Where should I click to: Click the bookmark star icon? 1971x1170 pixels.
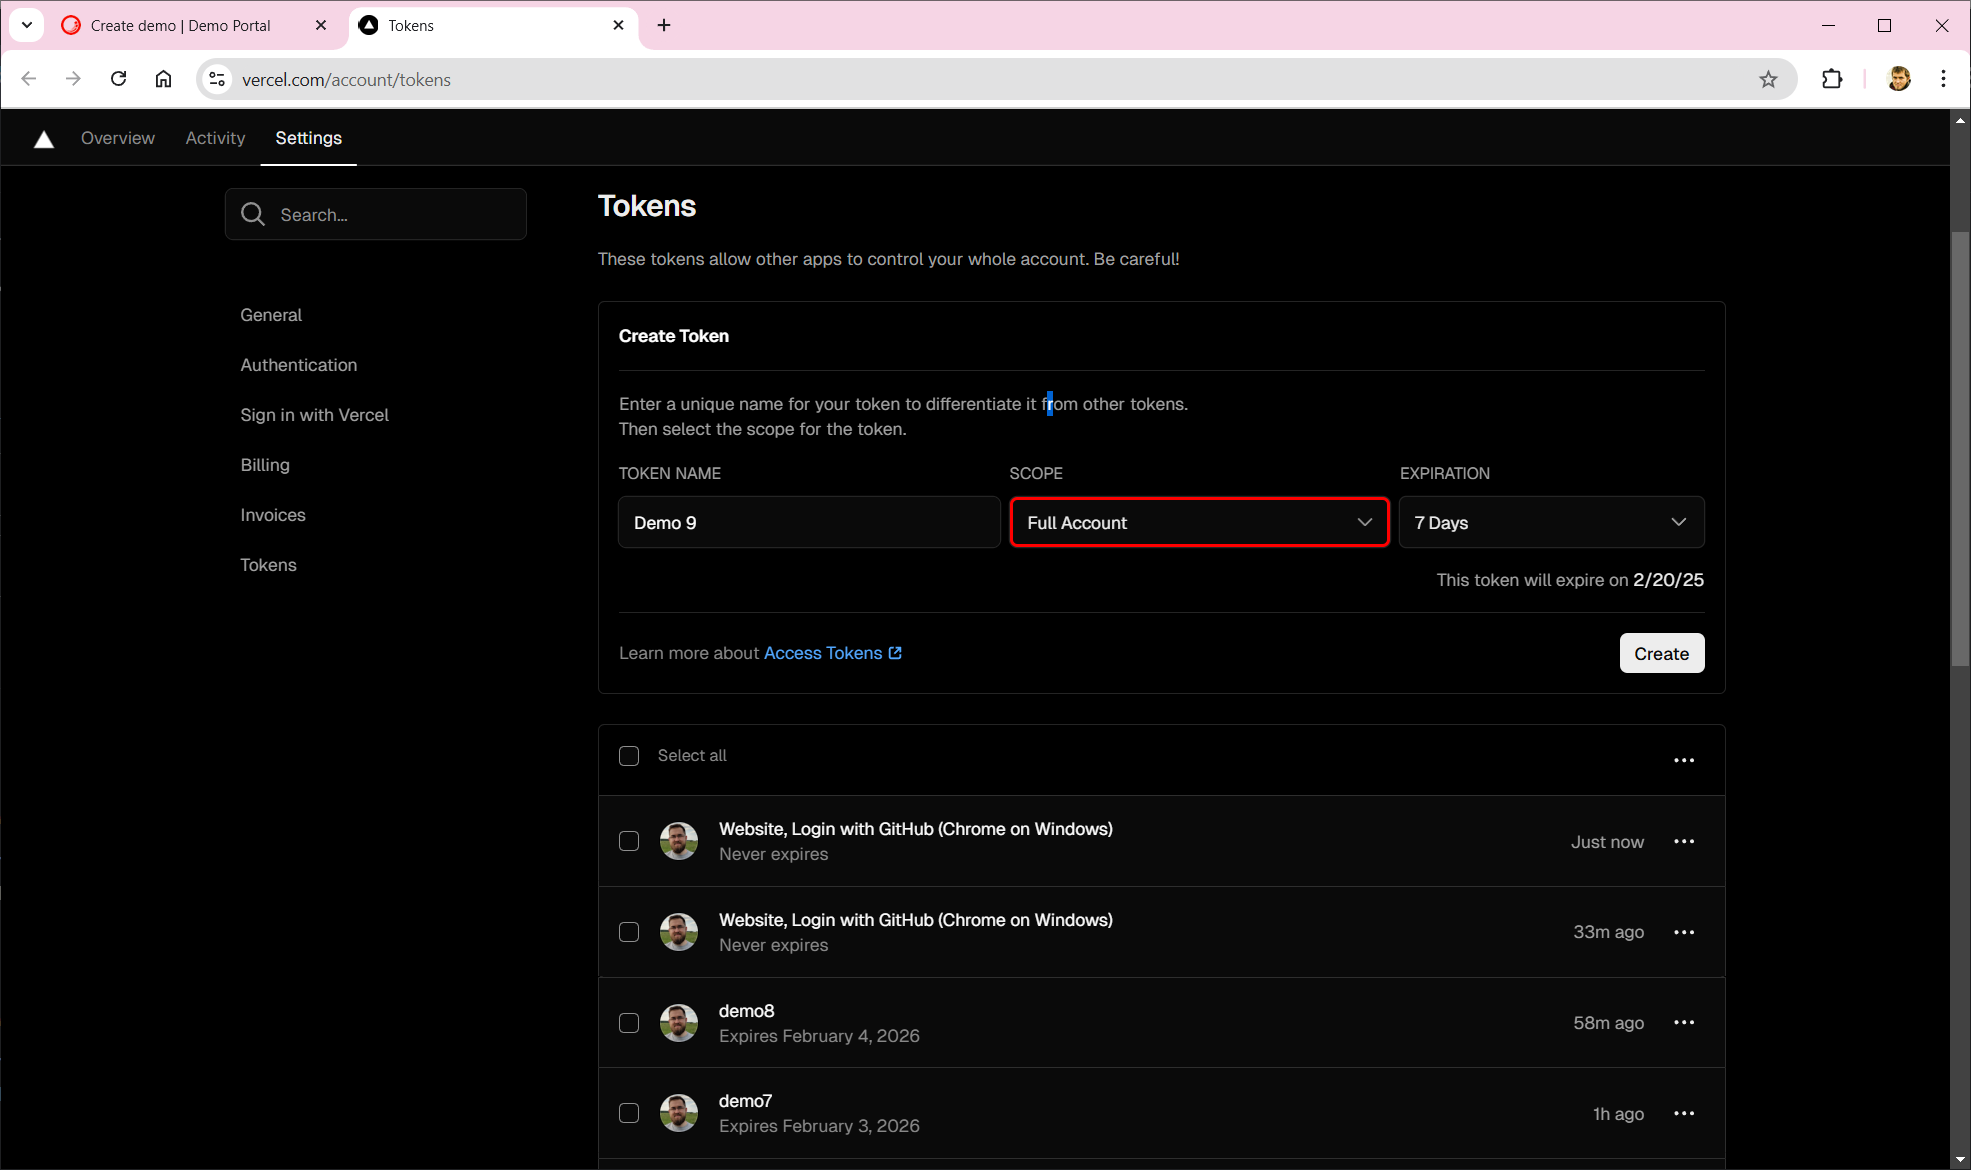tap(1768, 80)
